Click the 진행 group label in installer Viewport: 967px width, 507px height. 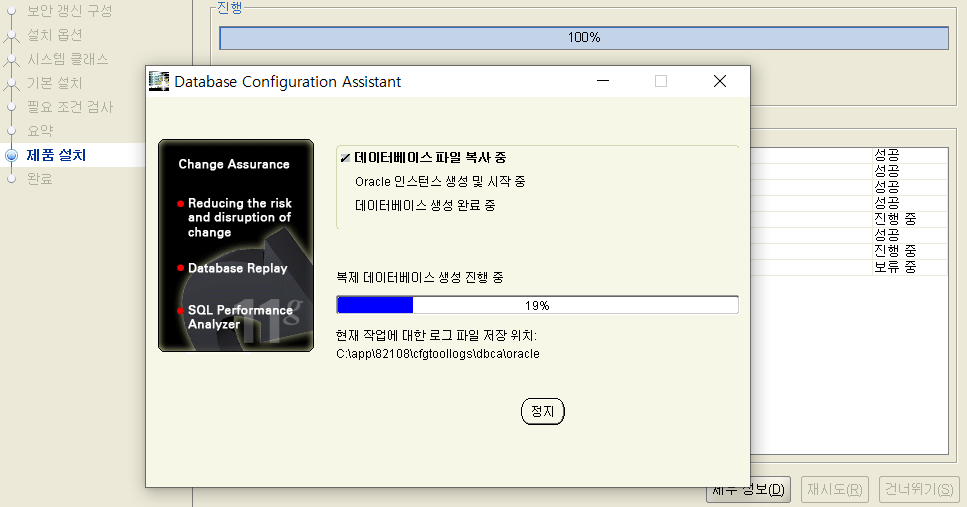click(x=230, y=8)
